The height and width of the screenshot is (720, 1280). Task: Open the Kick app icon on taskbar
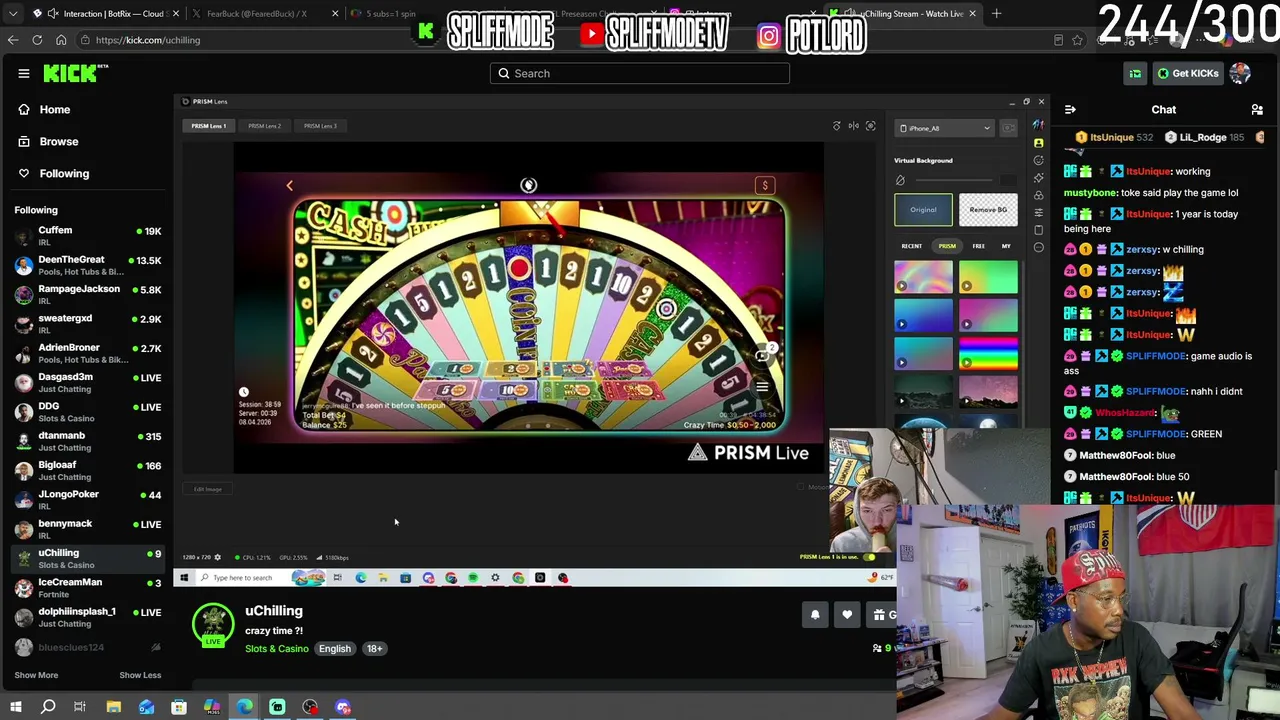277,707
